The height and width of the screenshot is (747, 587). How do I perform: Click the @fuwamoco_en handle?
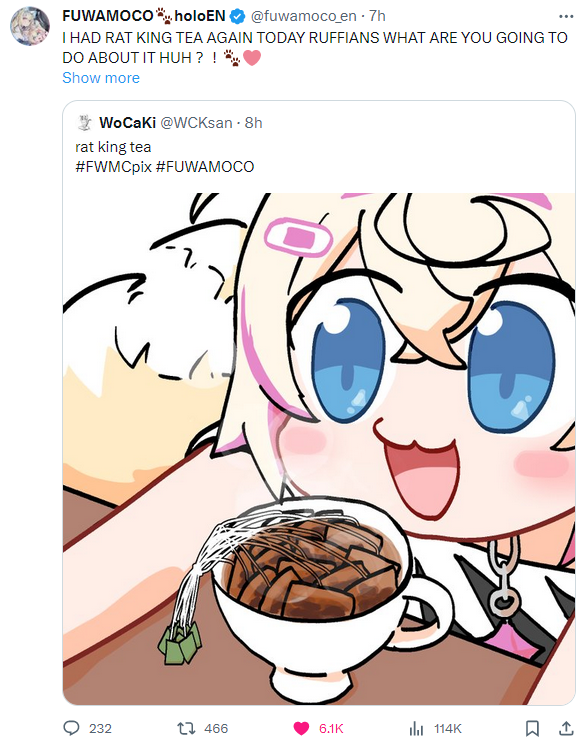click(x=304, y=16)
